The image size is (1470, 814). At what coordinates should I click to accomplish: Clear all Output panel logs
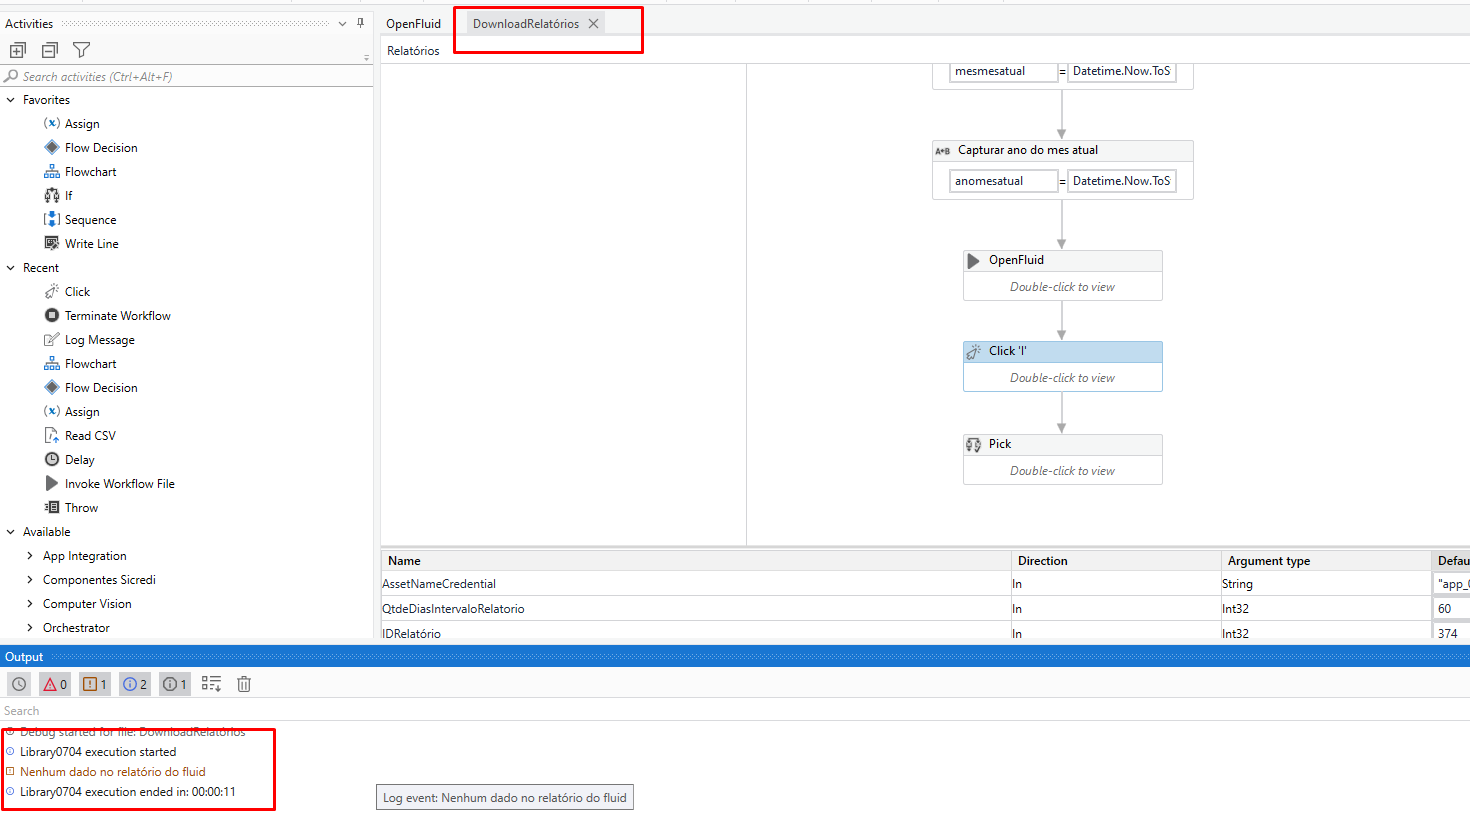point(244,683)
